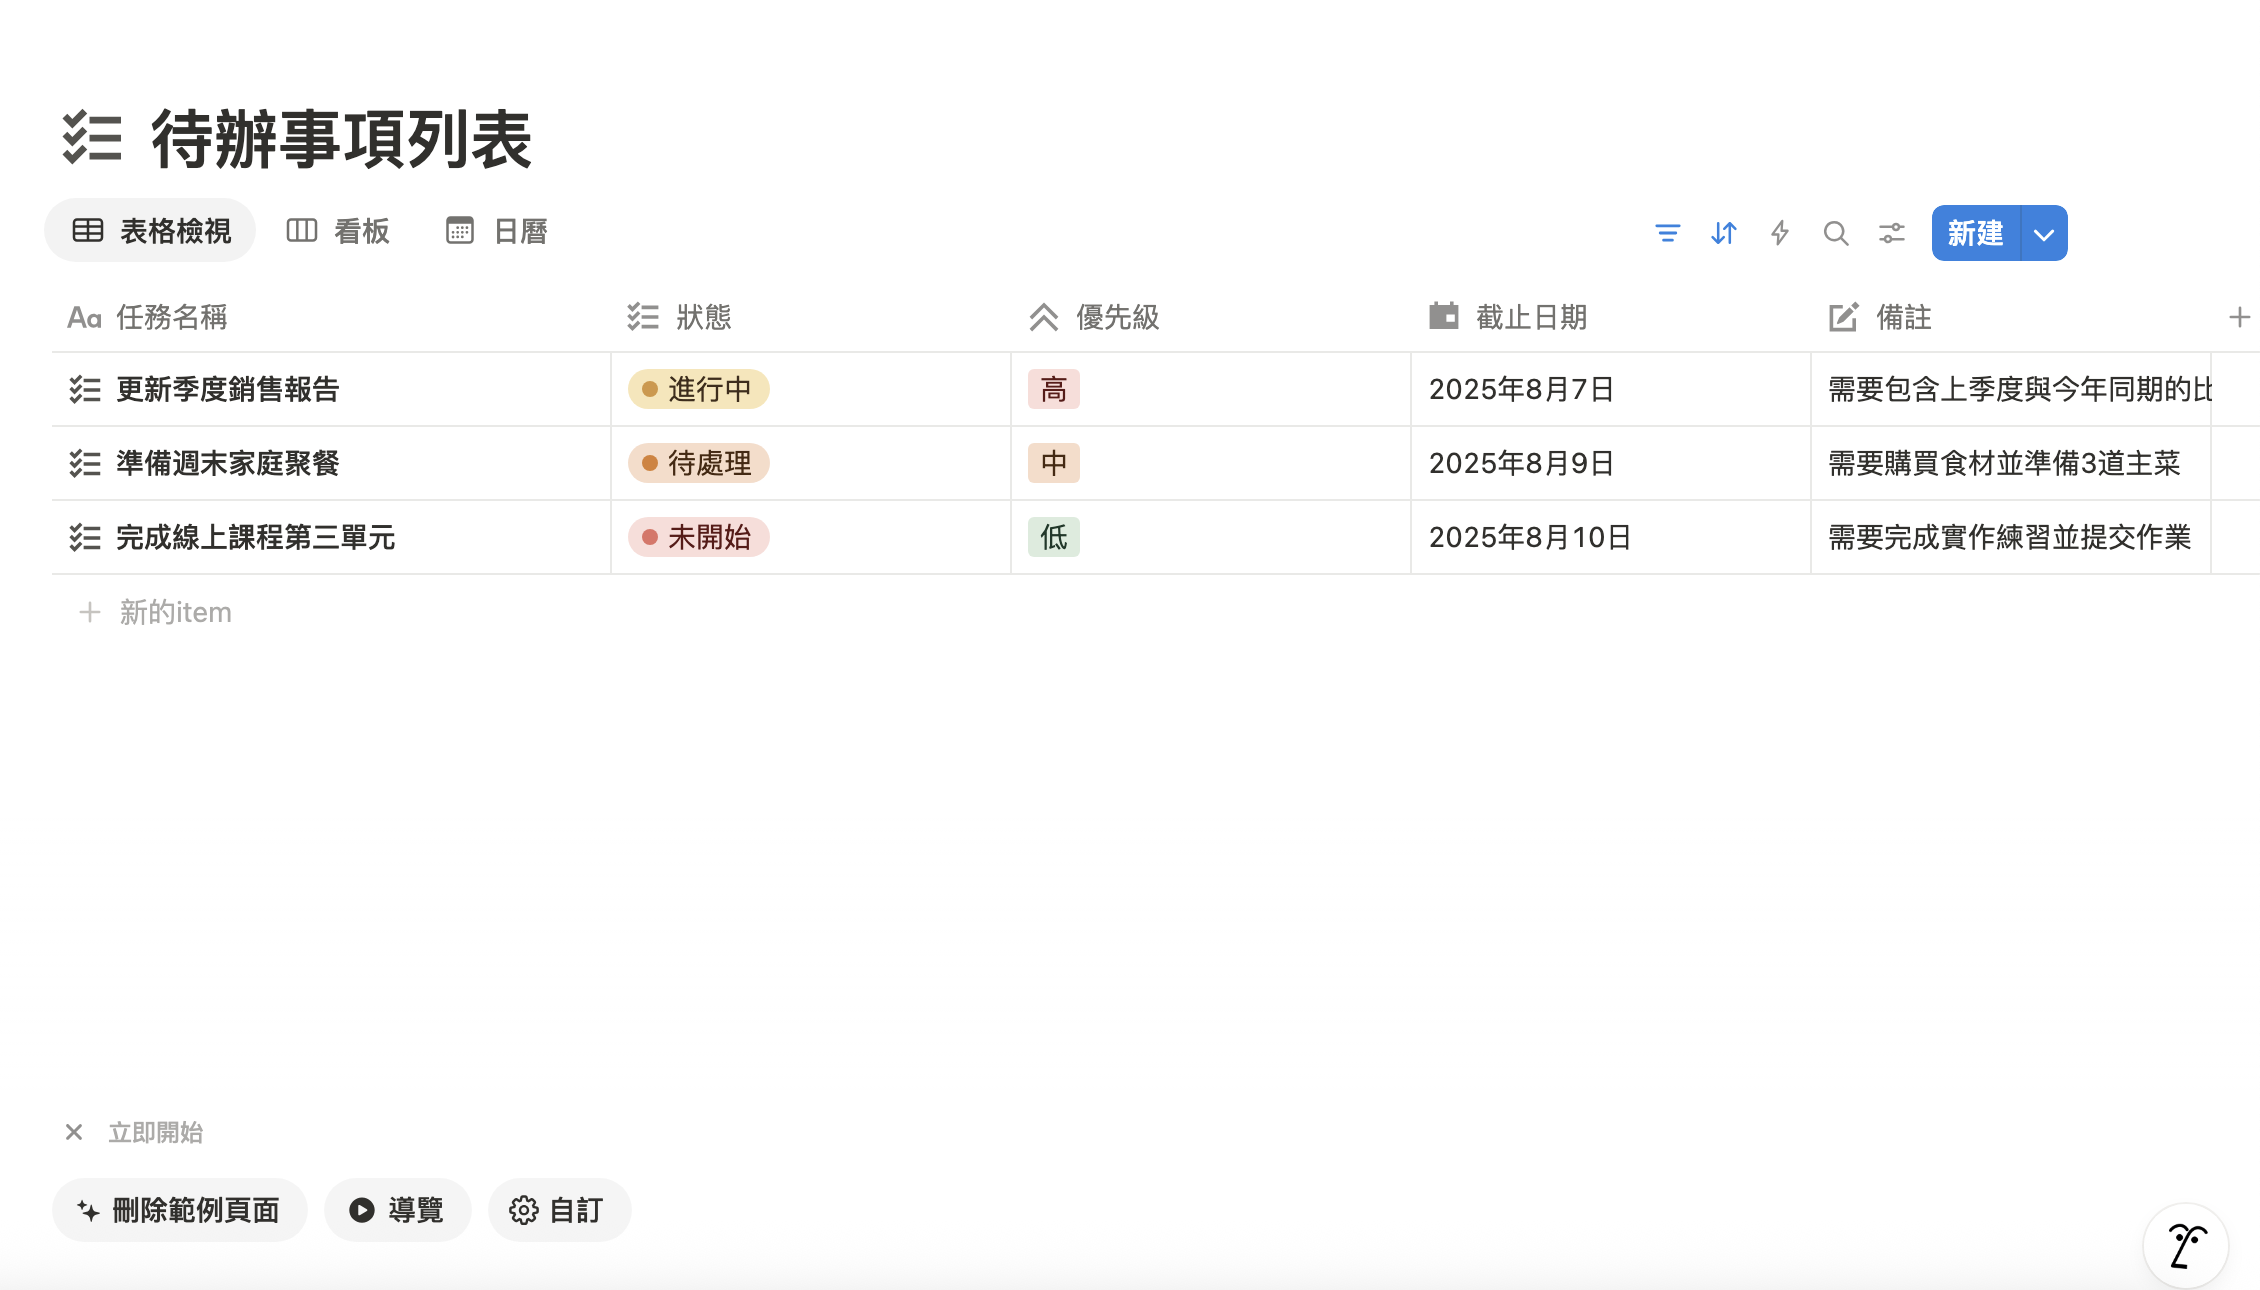Open the filter icon in toolbar
Viewport: 2260px width, 1290px height.
click(x=1667, y=233)
